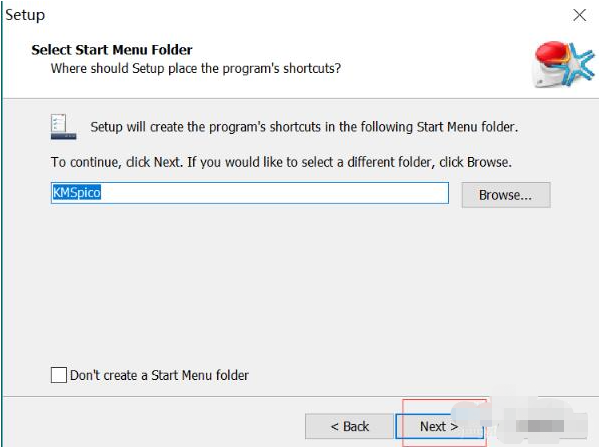Viewport: 600px width, 447px height.
Task: Proceed by clicking Next >
Action: click(439, 426)
